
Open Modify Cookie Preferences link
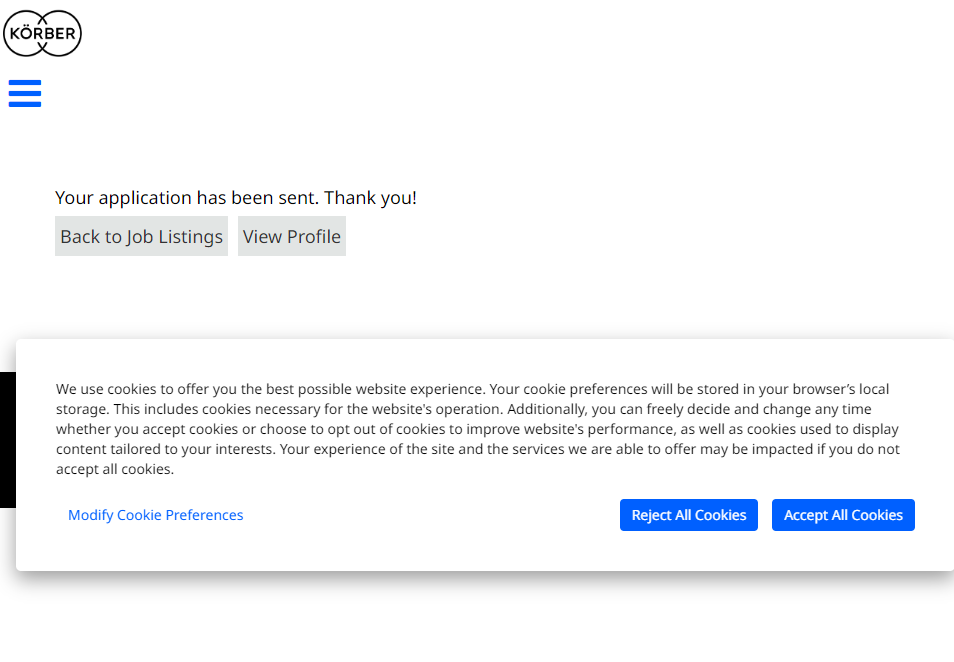(155, 515)
